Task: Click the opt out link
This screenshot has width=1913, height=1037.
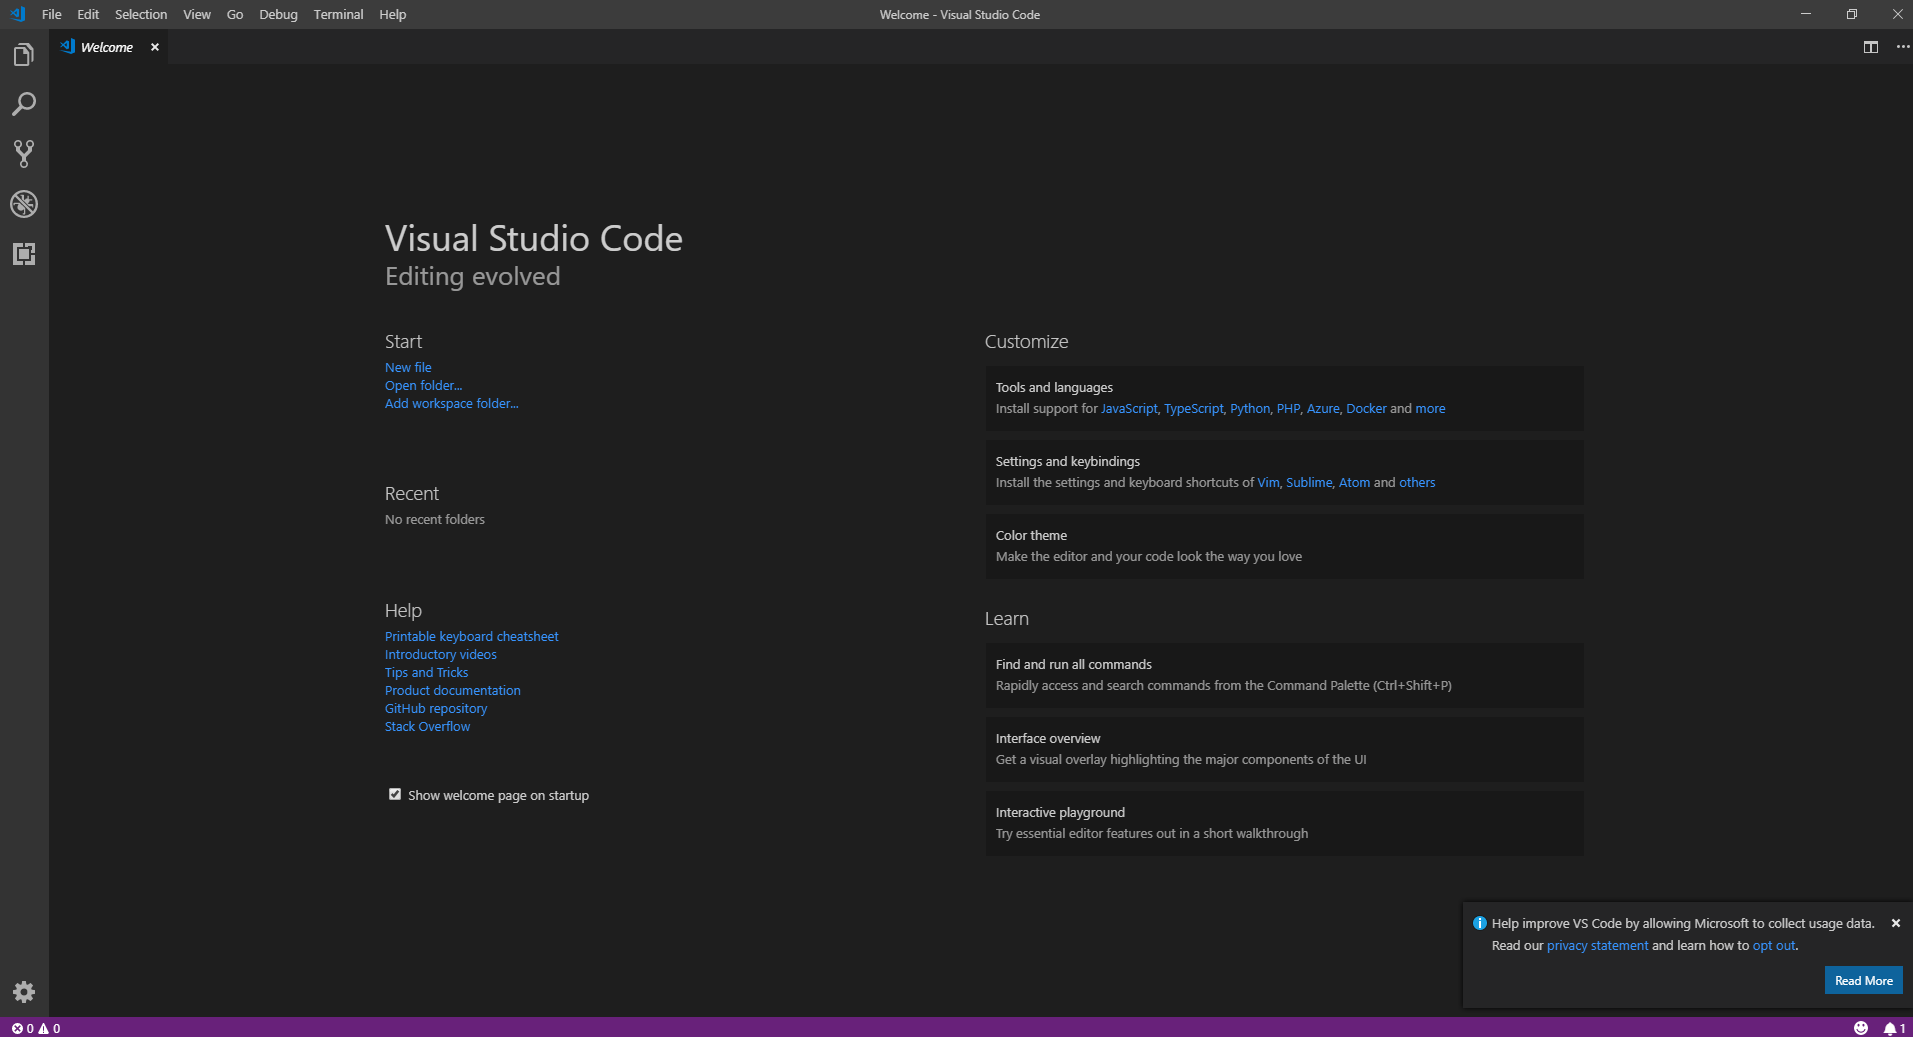Action: point(1774,945)
